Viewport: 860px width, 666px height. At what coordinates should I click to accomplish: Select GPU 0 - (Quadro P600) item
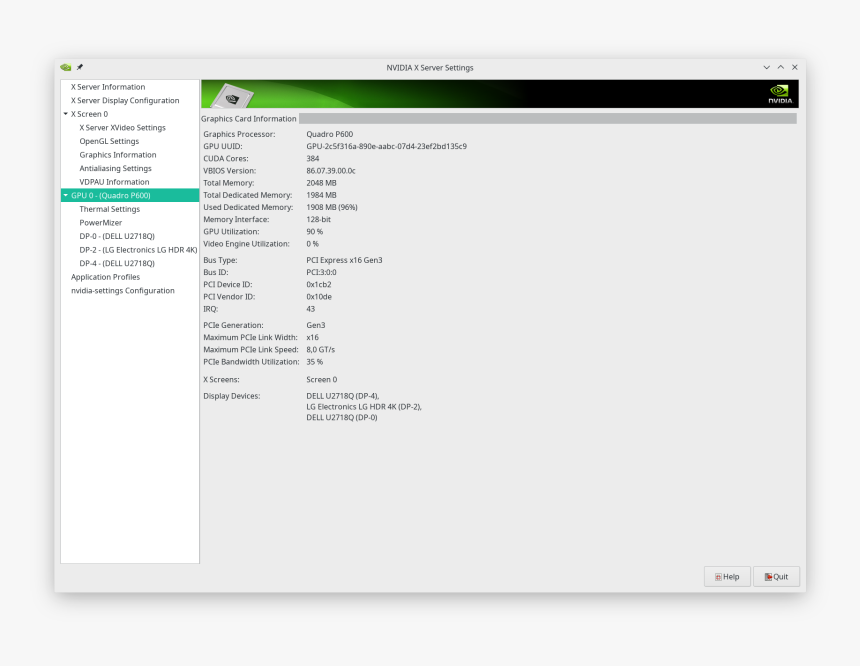coord(130,195)
